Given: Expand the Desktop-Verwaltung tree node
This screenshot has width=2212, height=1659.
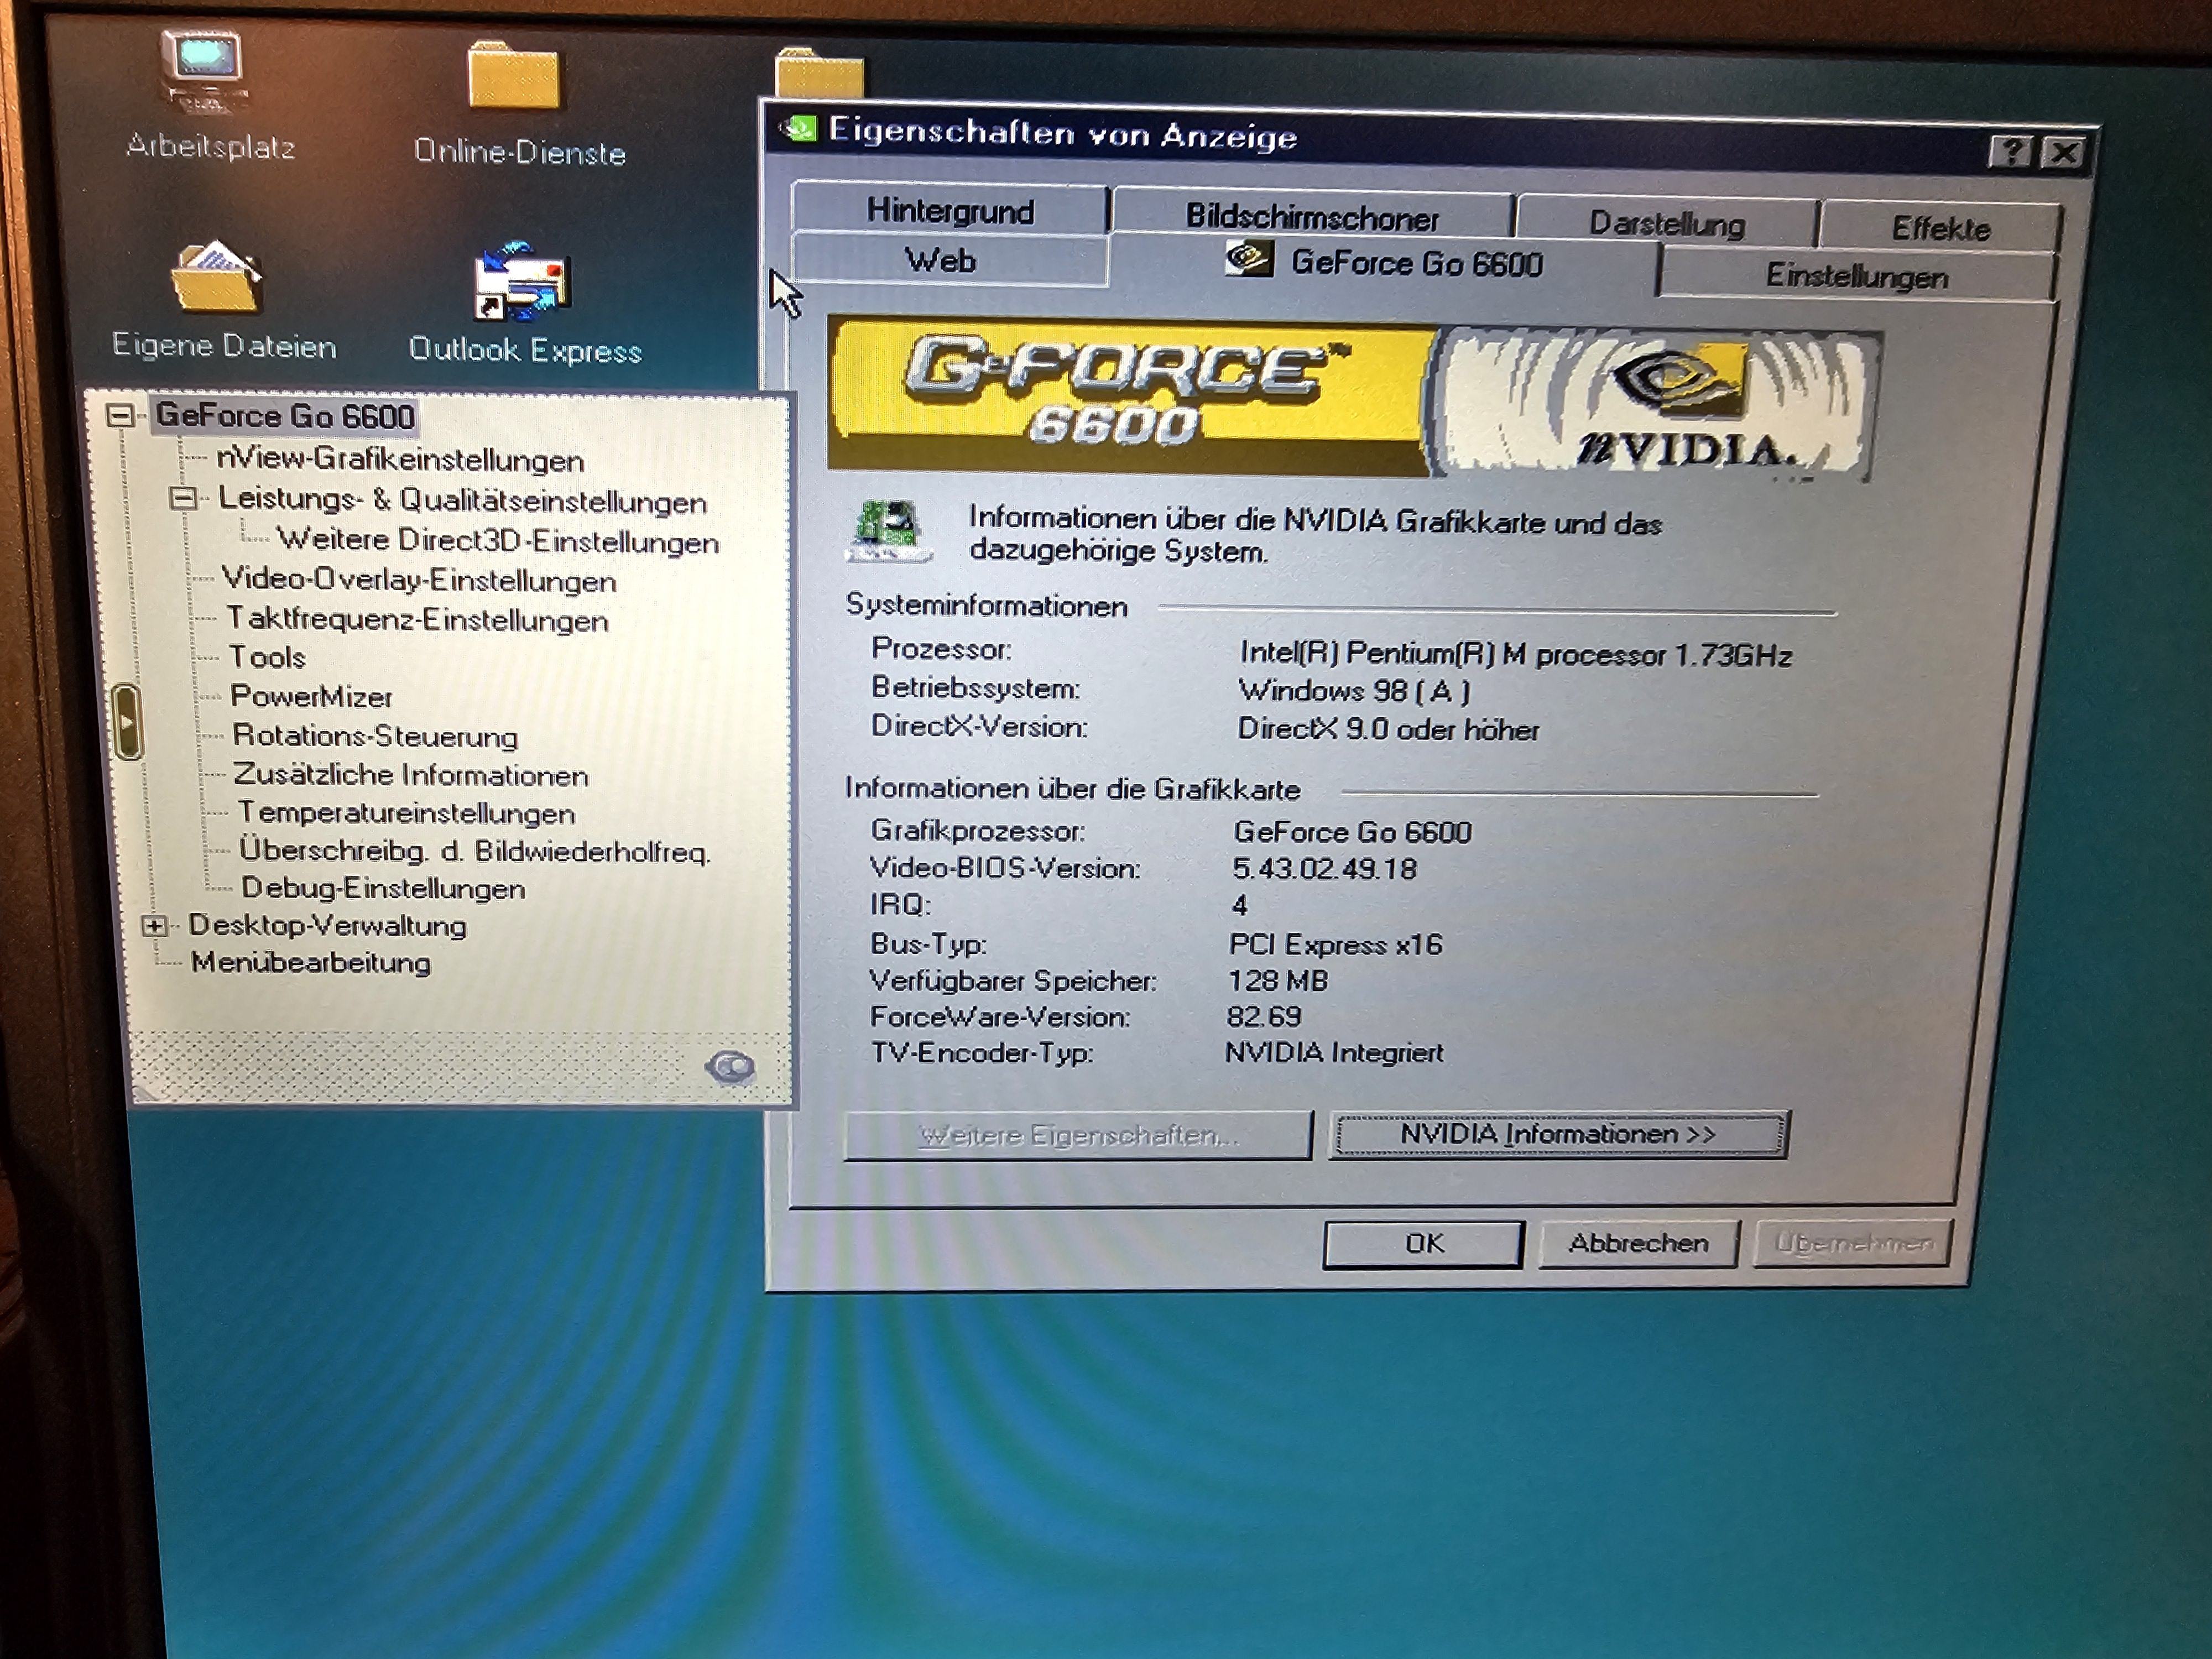Looking at the screenshot, I should (154, 925).
